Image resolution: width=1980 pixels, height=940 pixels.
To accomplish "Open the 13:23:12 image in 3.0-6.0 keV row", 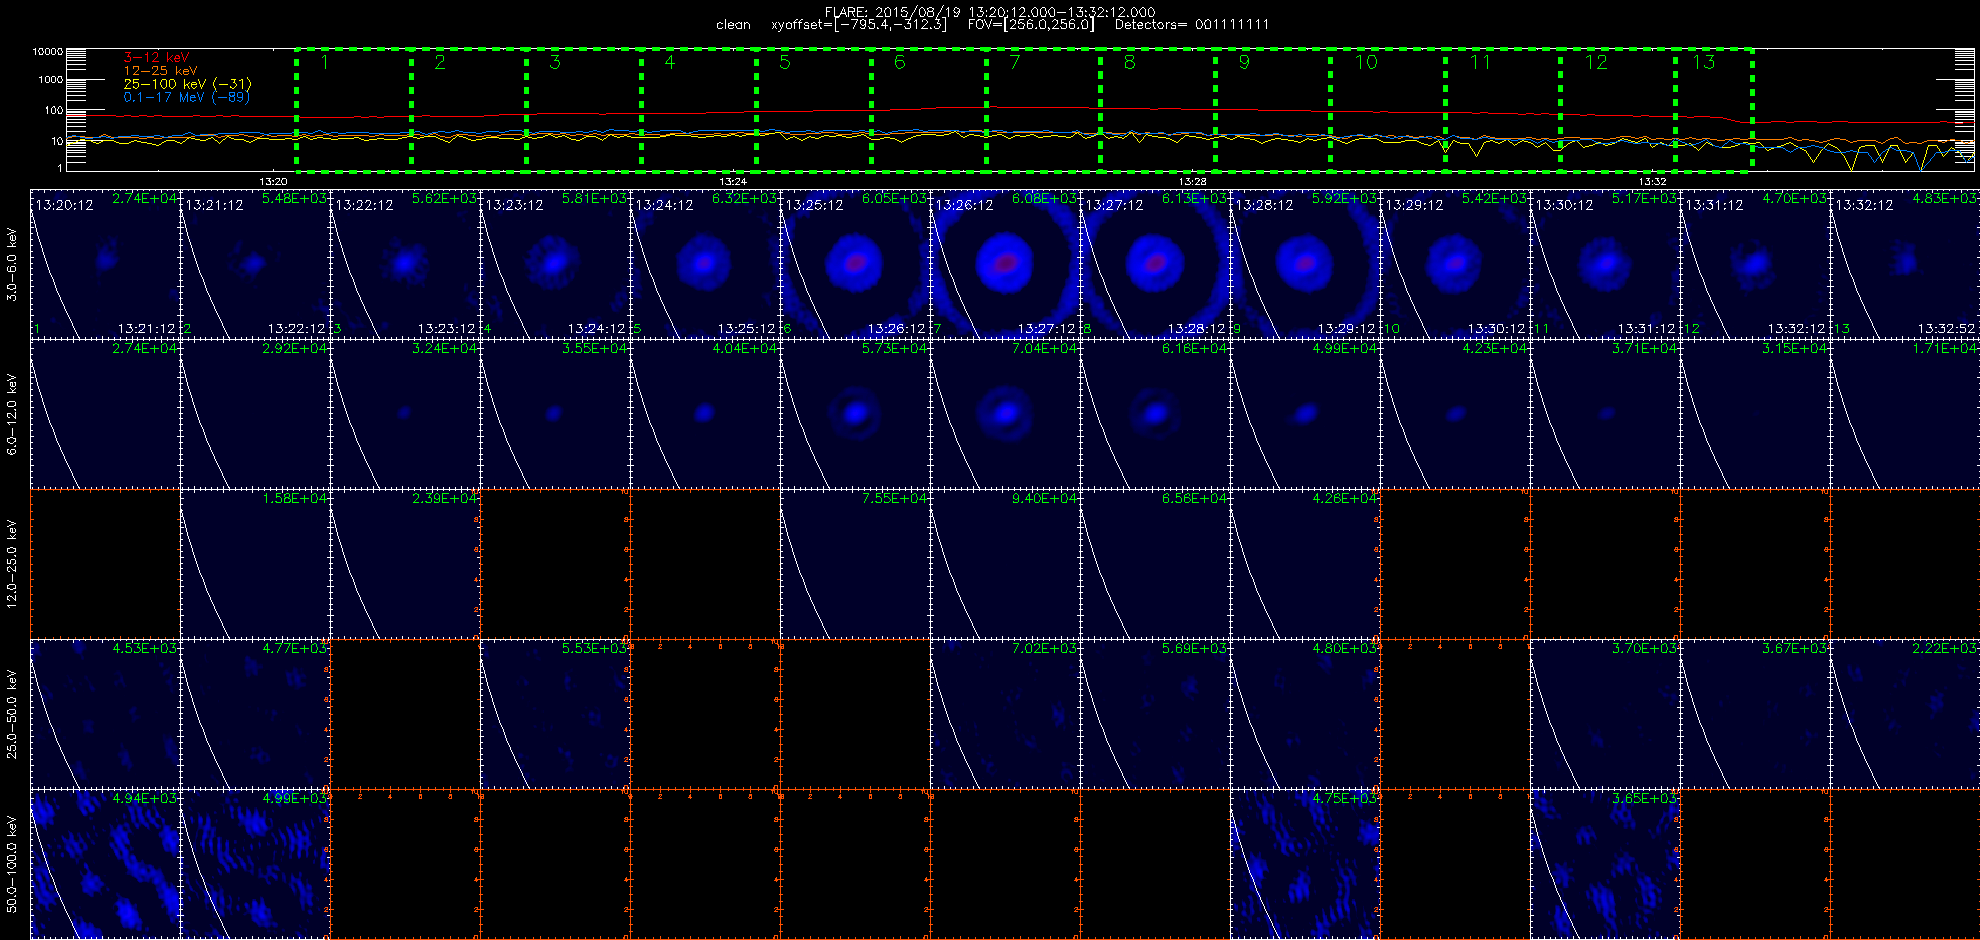I will (x=555, y=264).
